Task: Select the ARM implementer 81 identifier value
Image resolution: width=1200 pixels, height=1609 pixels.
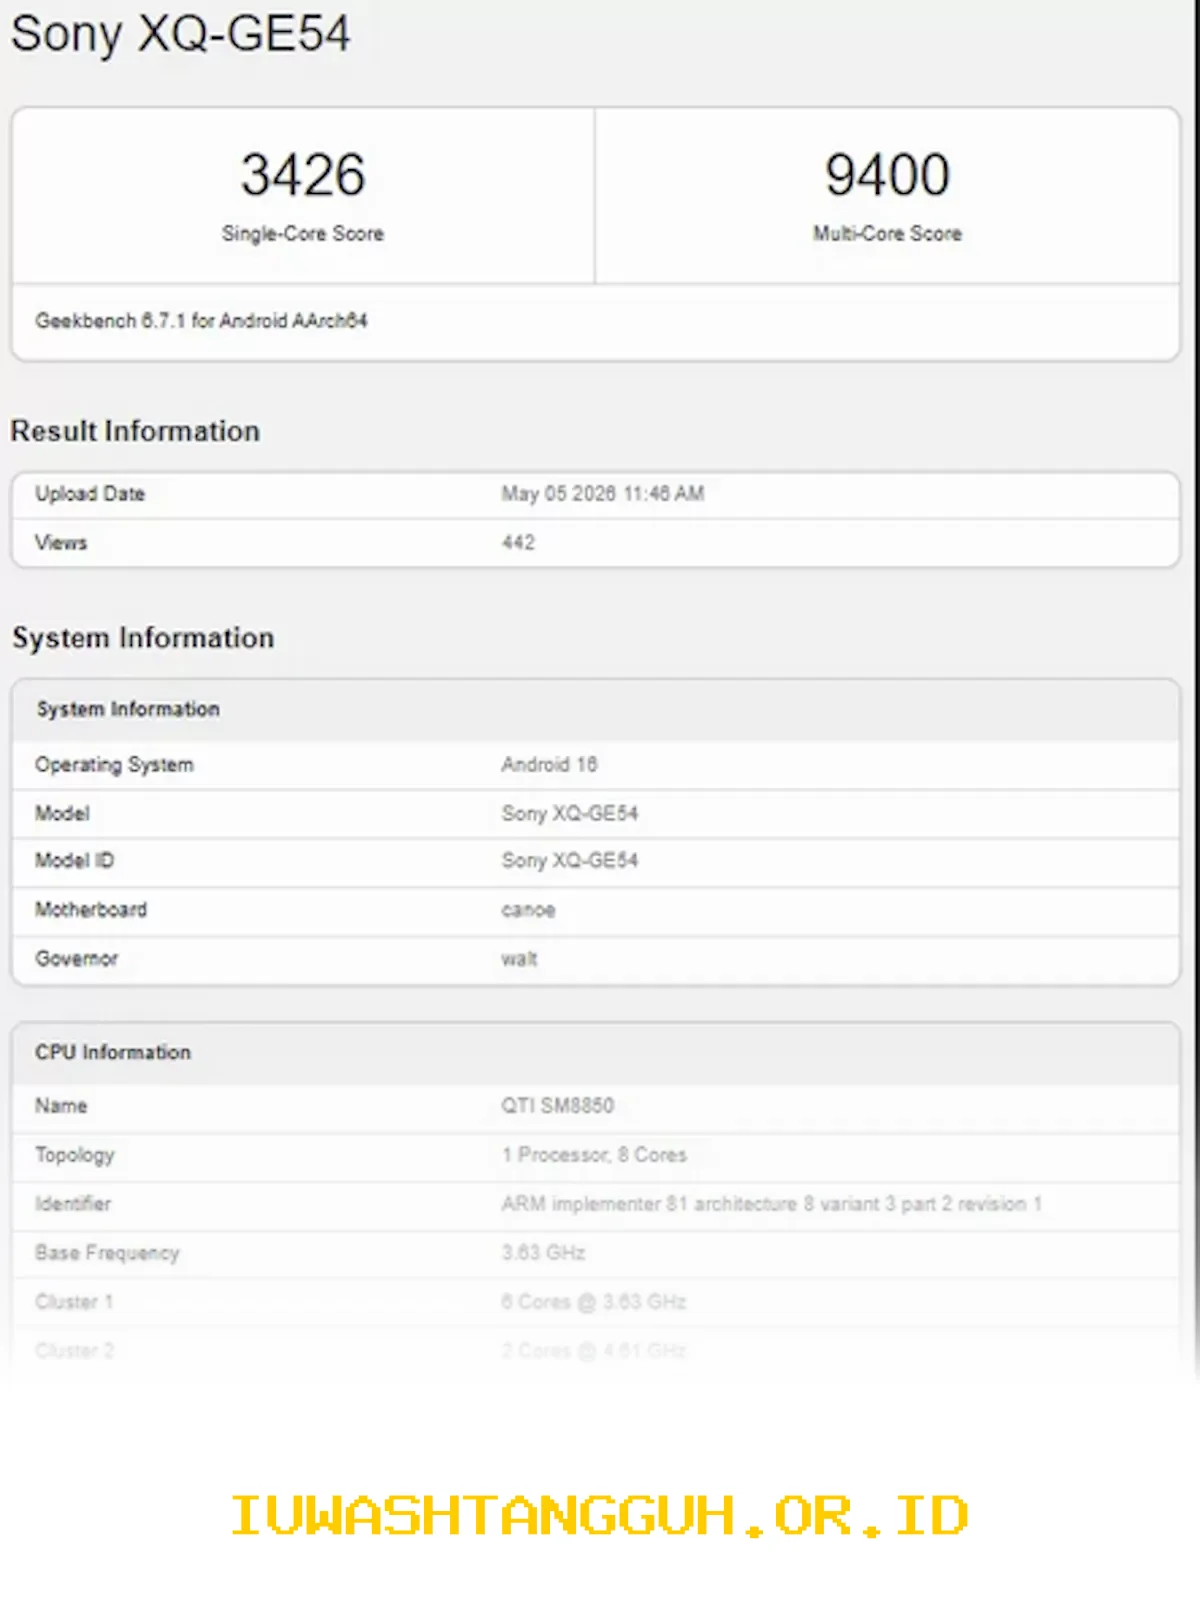Action: tap(772, 1204)
